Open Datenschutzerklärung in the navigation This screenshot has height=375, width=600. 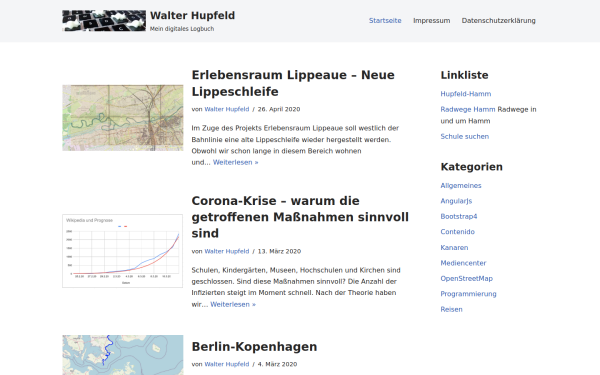498,21
